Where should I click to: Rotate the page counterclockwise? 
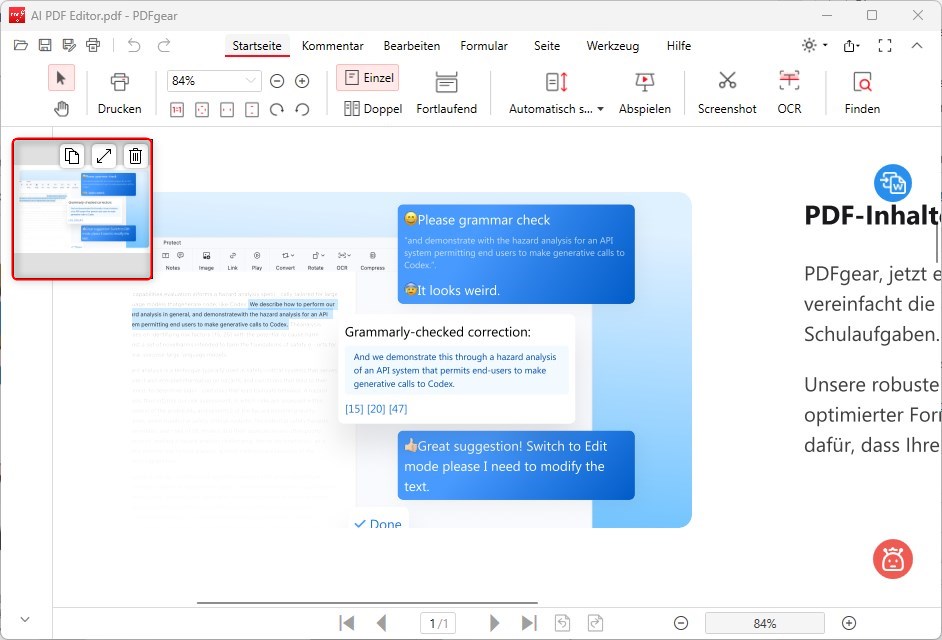(x=302, y=110)
